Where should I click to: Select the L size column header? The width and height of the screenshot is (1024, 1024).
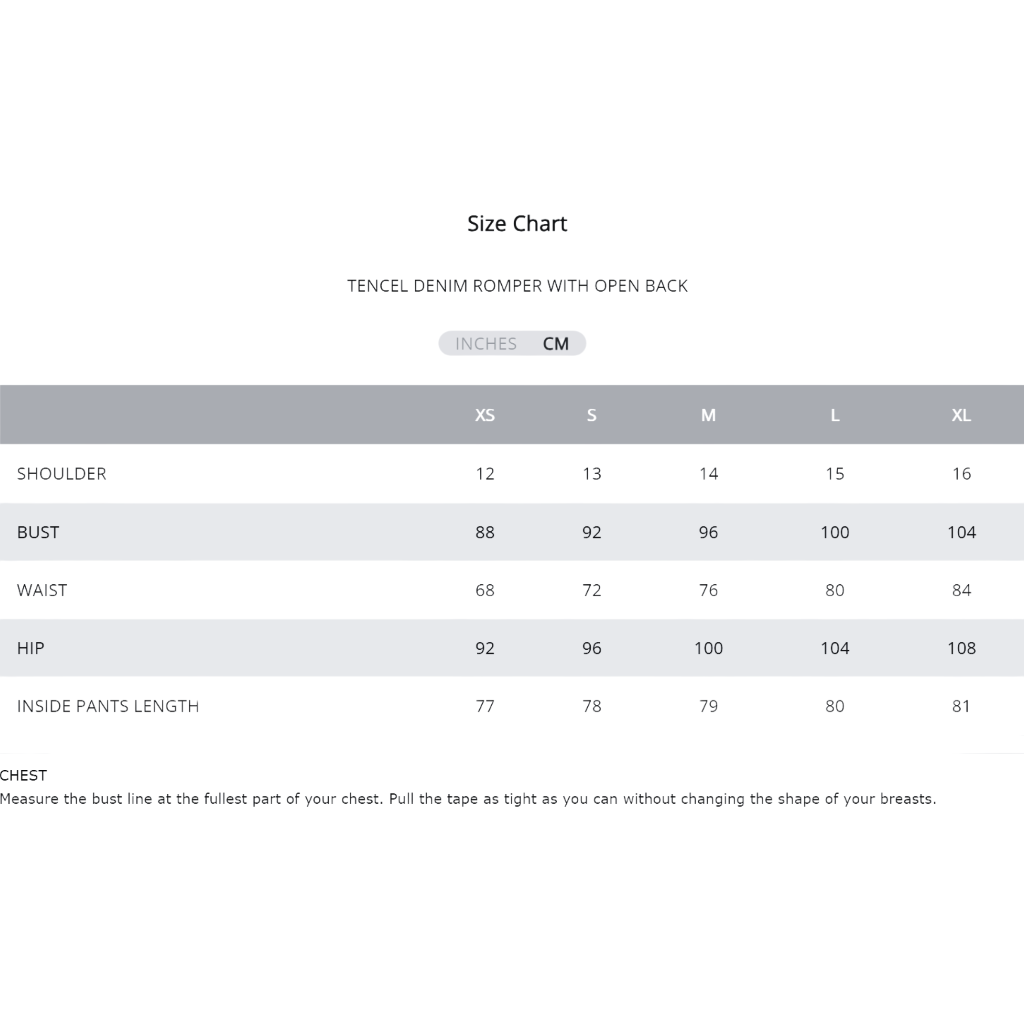coord(835,415)
